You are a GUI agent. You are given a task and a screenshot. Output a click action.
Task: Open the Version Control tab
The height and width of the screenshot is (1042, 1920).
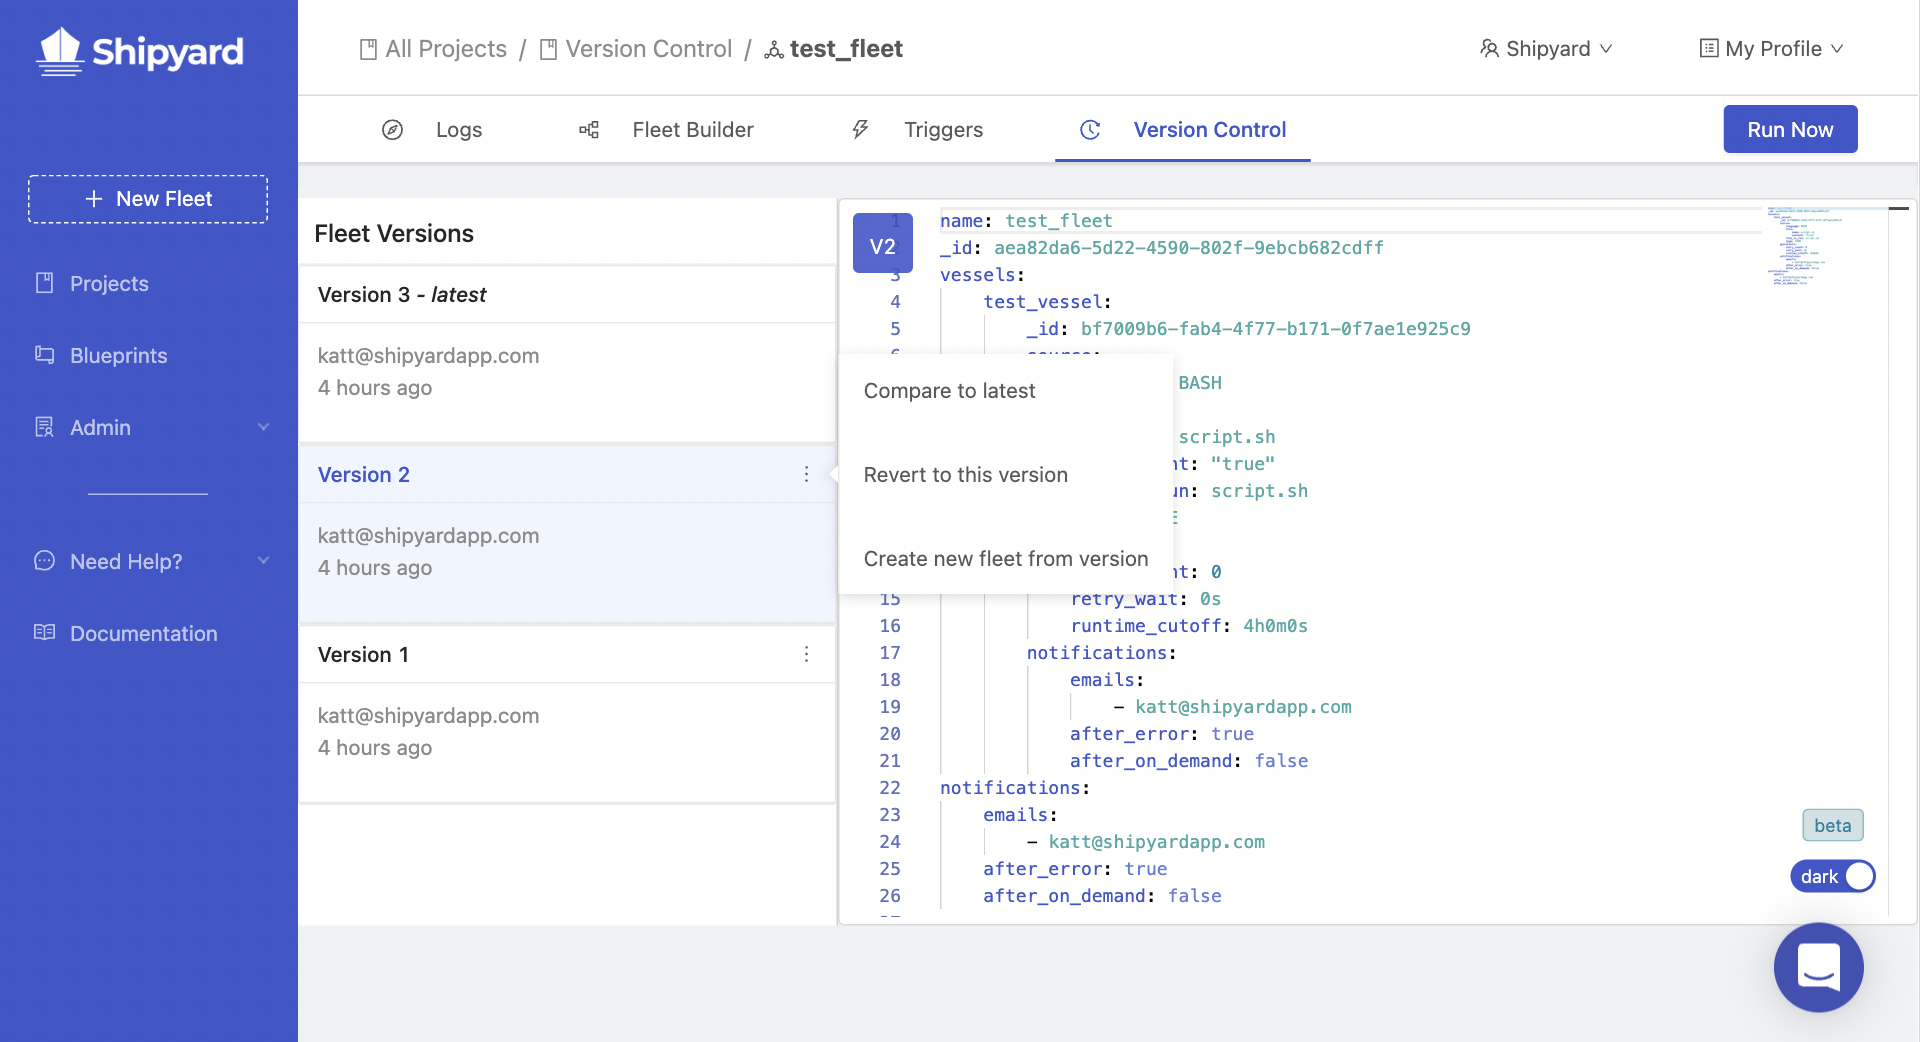coord(1183,130)
